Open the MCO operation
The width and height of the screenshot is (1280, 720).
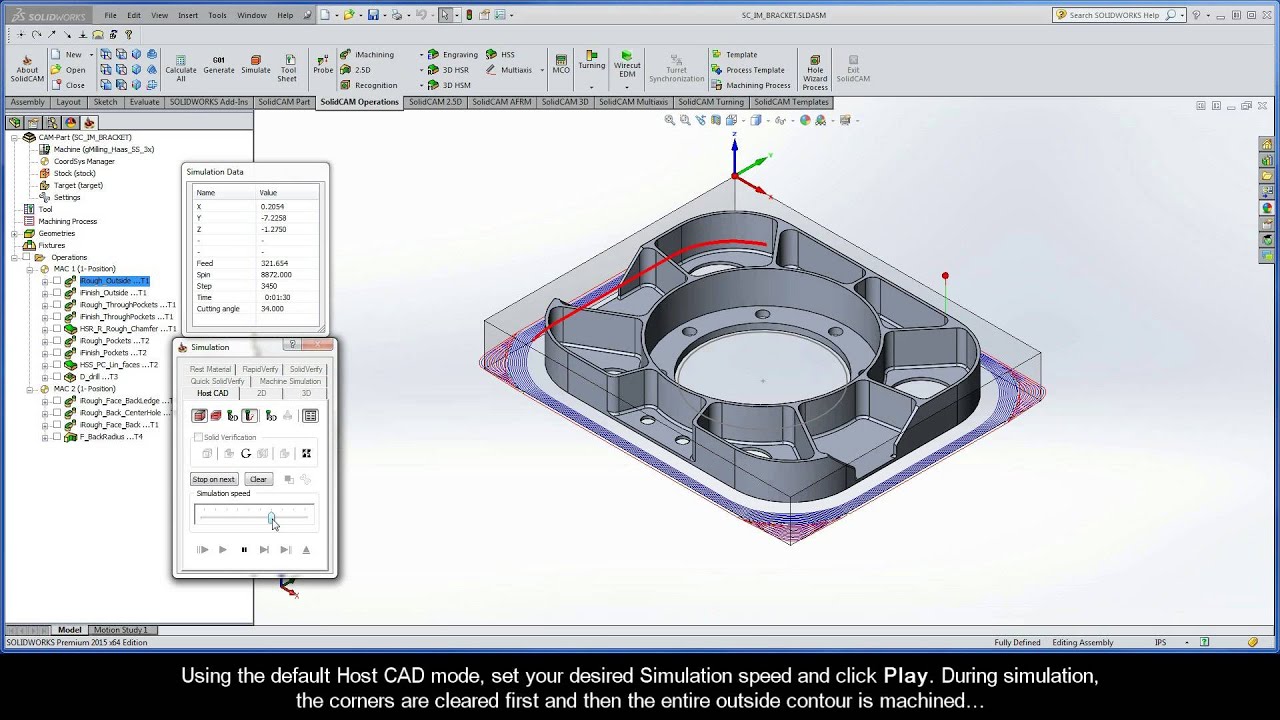point(561,65)
